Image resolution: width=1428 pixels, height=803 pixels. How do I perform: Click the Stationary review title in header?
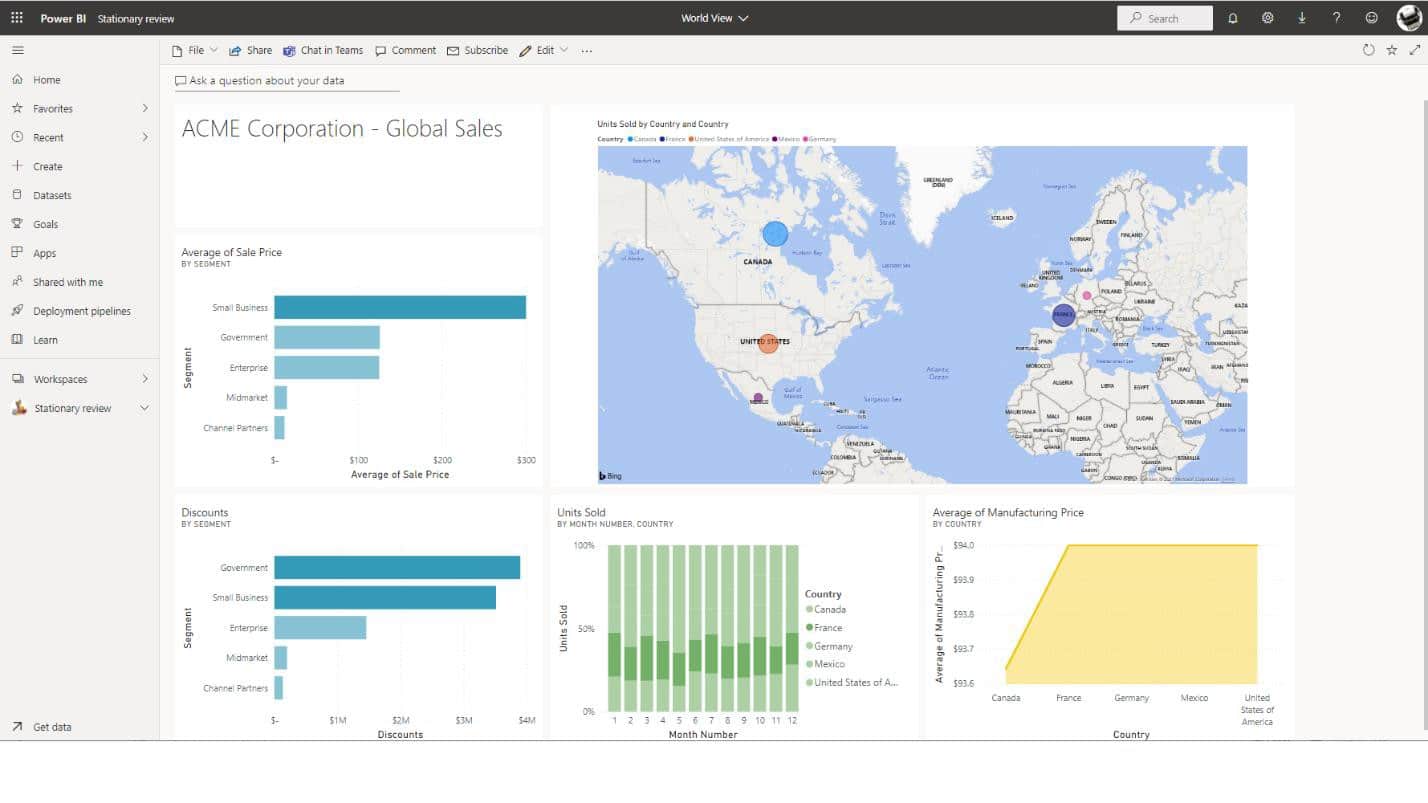(x=136, y=18)
